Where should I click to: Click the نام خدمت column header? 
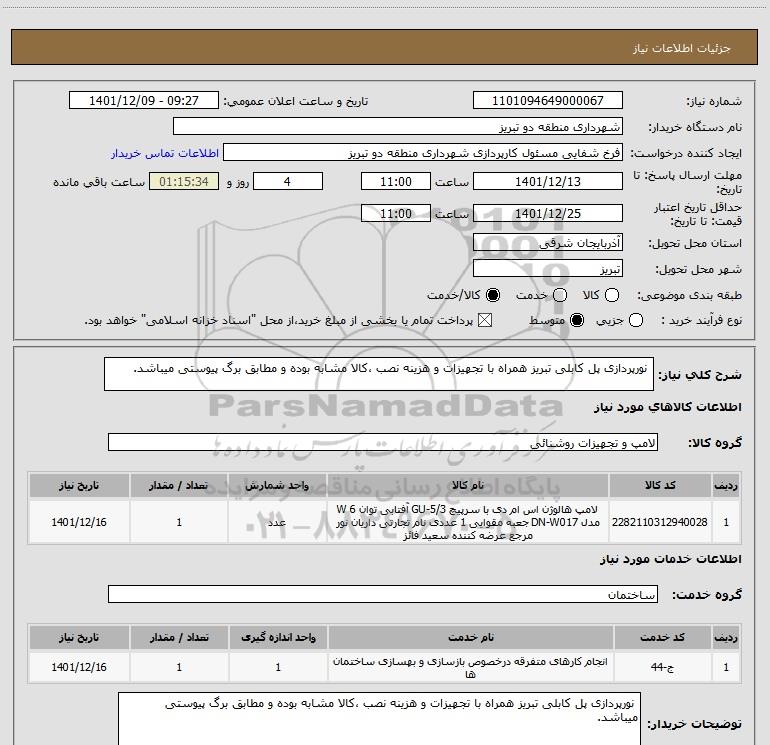pos(470,637)
